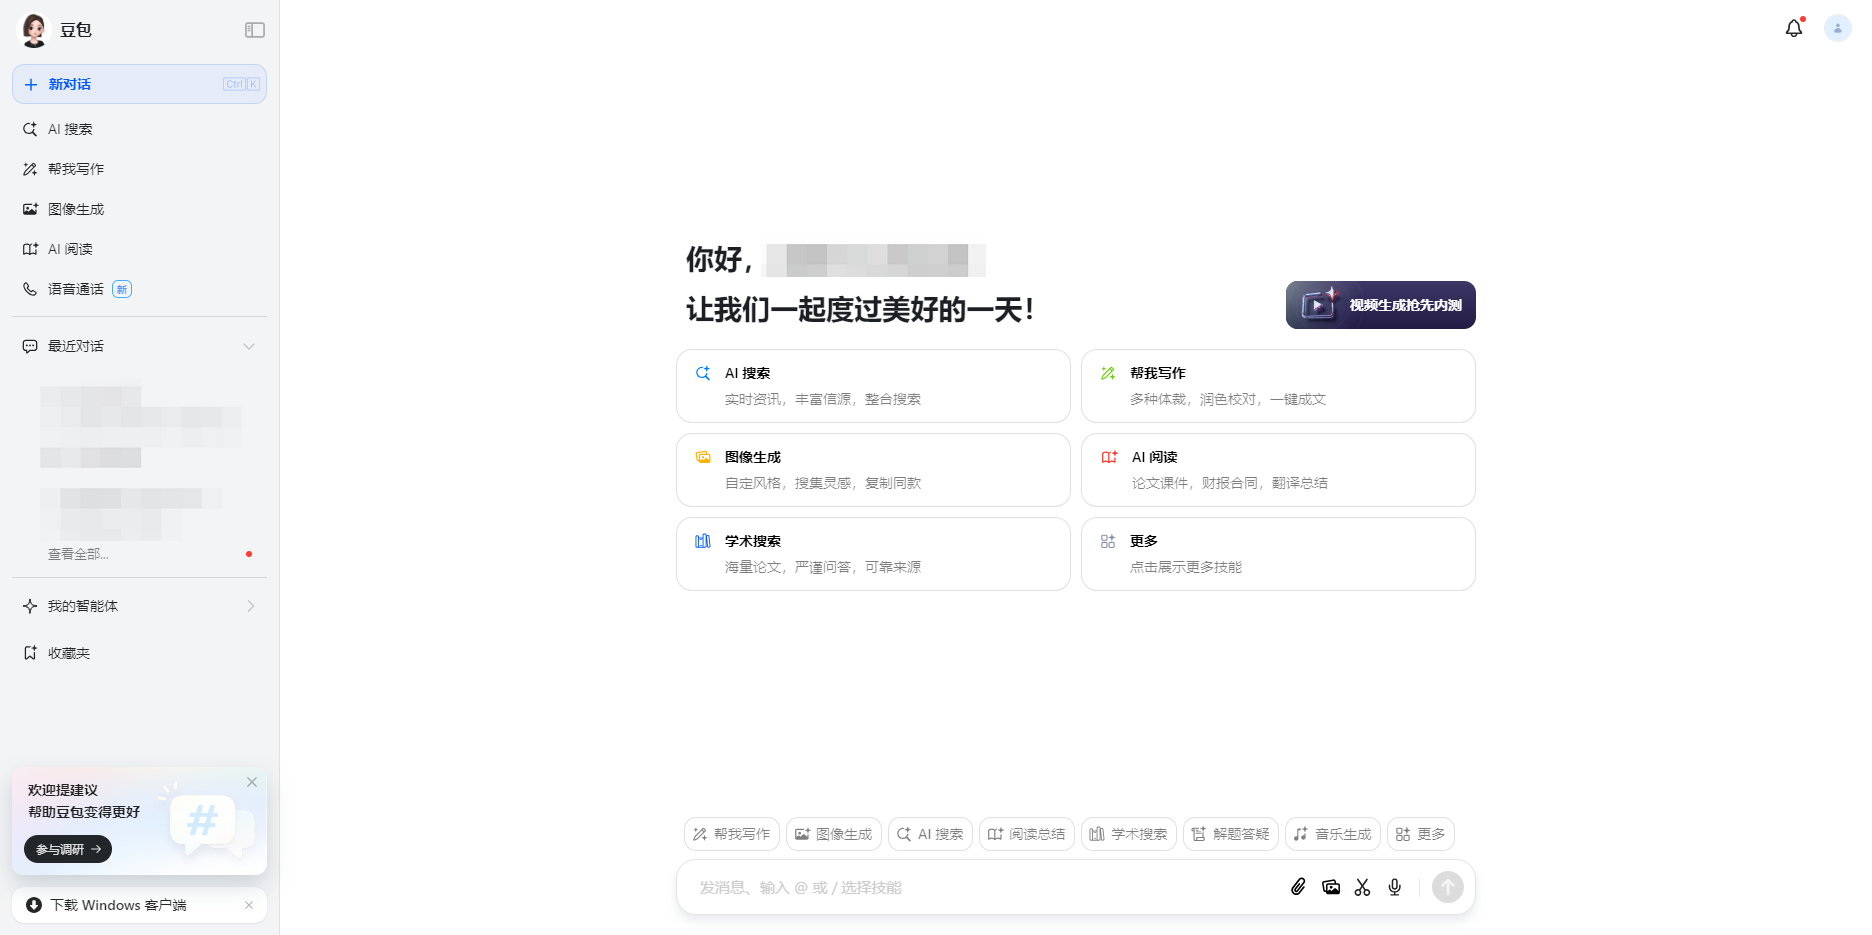1872x935 pixels.
Task: Click the pen icon beside sidebar 帮我写作
Action: click(30, 169)
